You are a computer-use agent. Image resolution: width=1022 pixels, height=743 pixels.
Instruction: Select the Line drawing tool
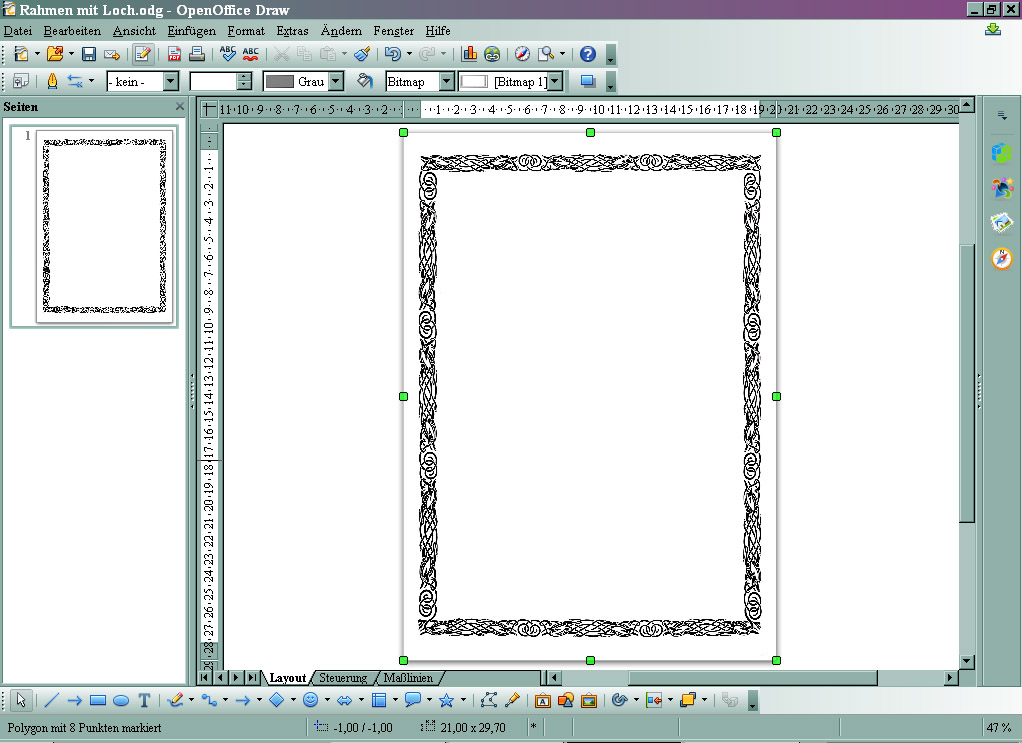coord(51,700)
